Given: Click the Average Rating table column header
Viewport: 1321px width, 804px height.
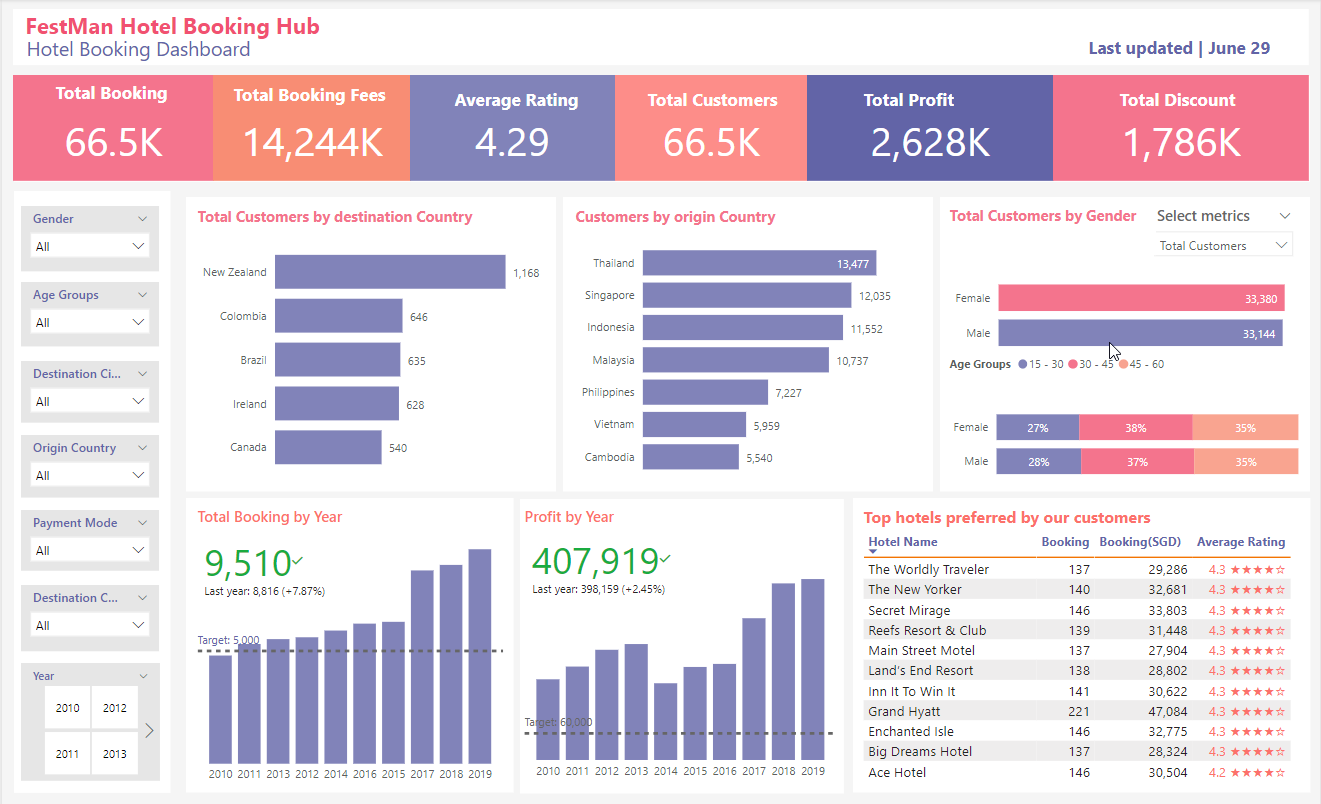Looking at the screenshot, I should (1240, 542).
